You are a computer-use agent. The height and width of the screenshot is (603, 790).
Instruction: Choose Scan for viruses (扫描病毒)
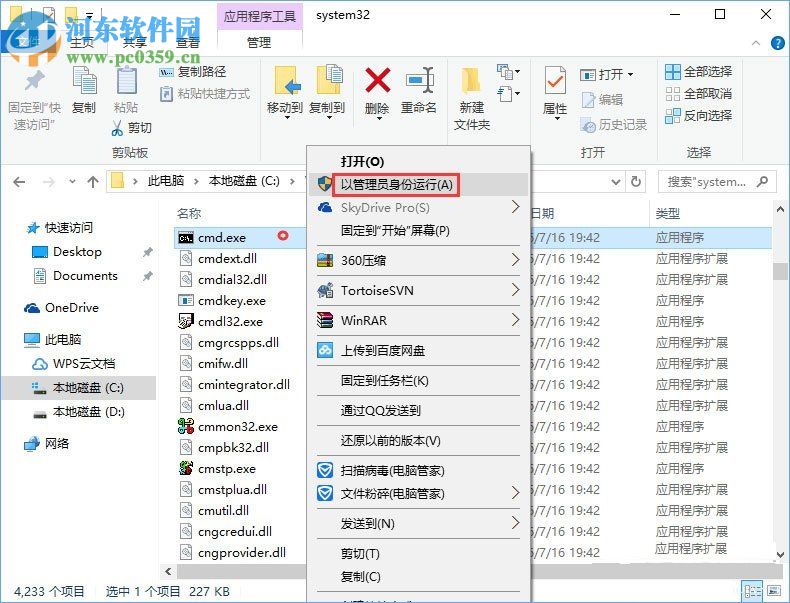tap(392, 471)
